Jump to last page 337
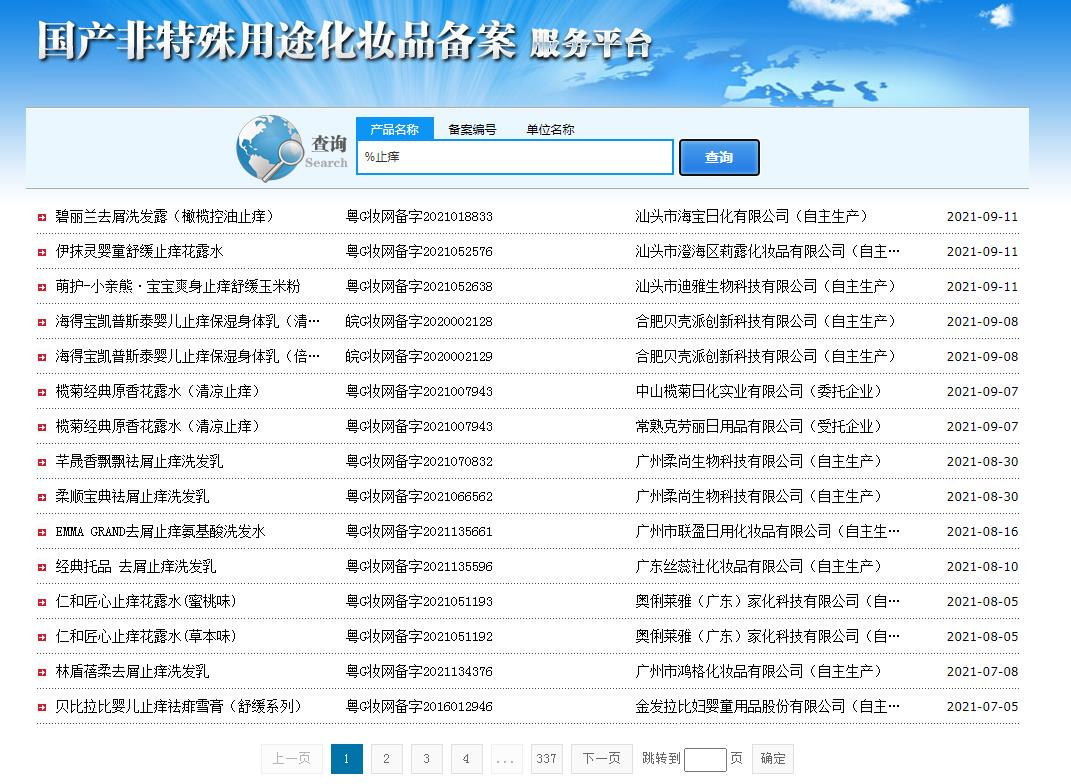 point(546,759)
